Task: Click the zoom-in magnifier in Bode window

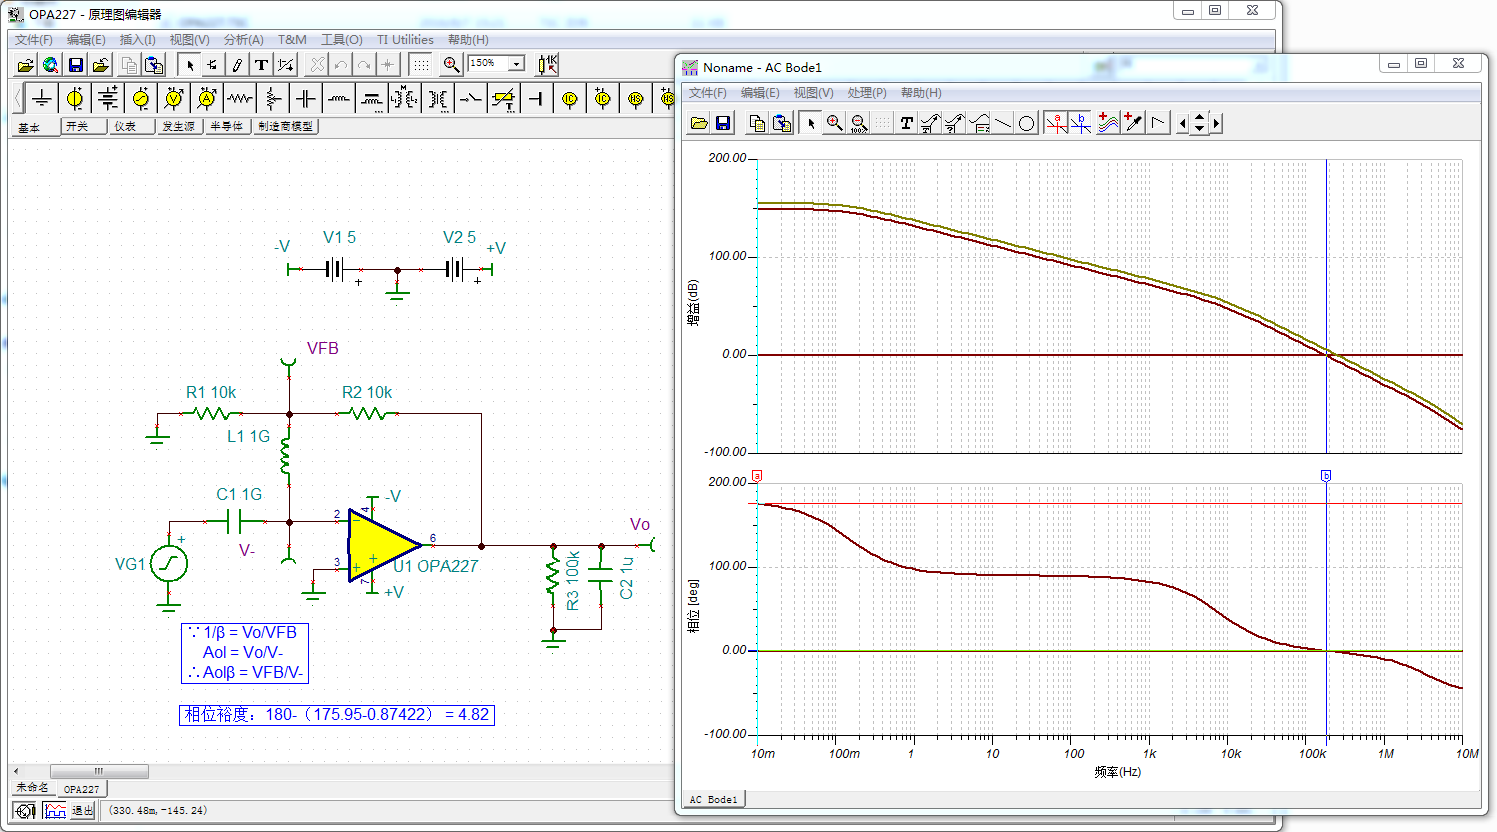Action: pos(834,123)
